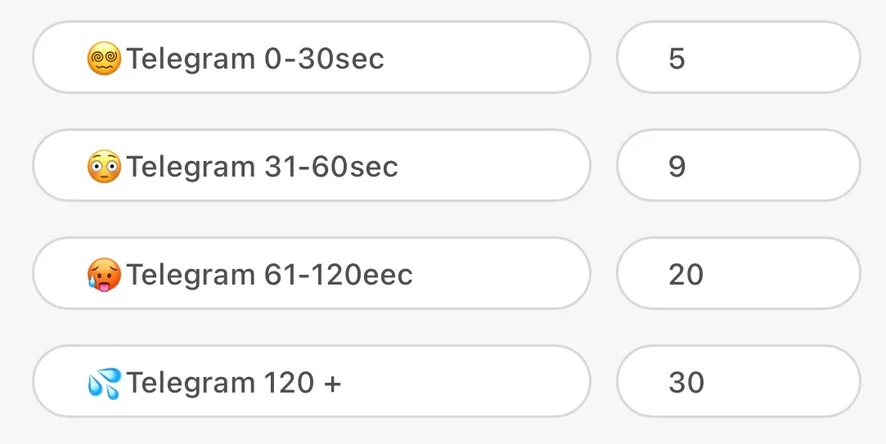Viewport: 886px width, 444px height.
Task: Select the value field showing 9
Action: coord(738,166)
